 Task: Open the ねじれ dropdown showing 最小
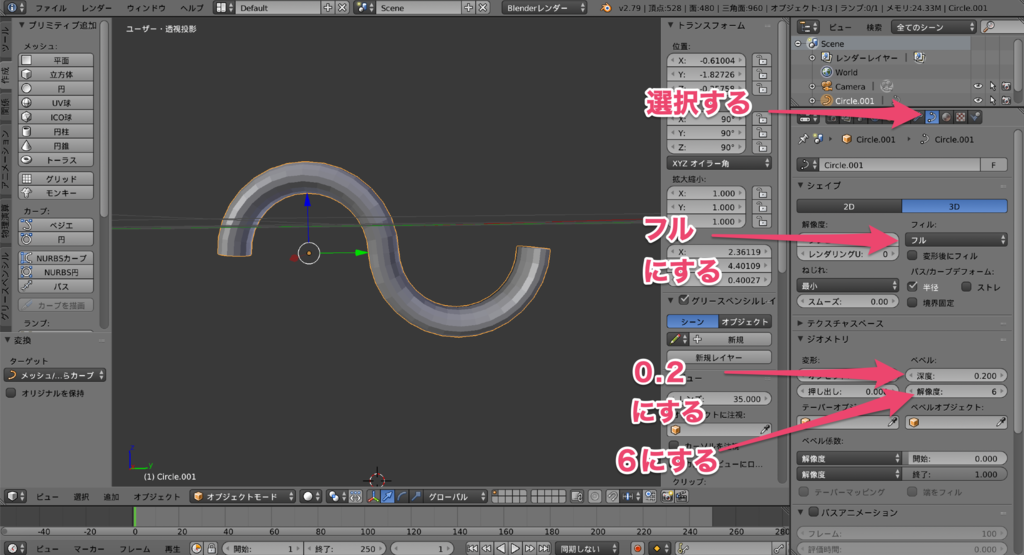[848, 285]
